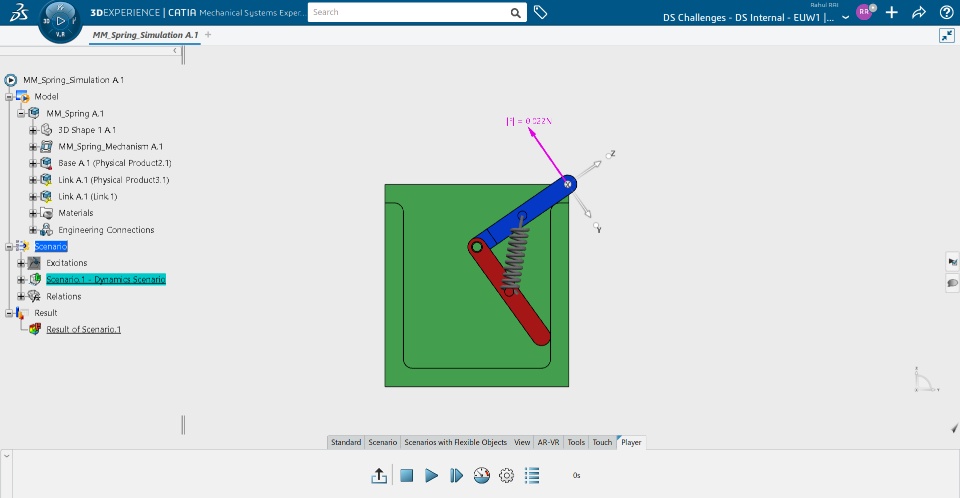Expand the Relations node
960x498 pixels.
point(21,296)
